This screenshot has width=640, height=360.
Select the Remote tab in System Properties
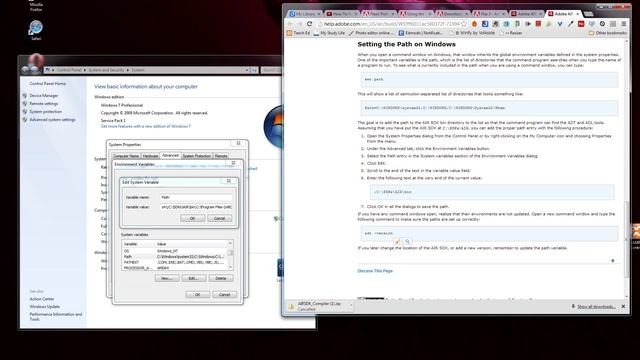[221, 156]
